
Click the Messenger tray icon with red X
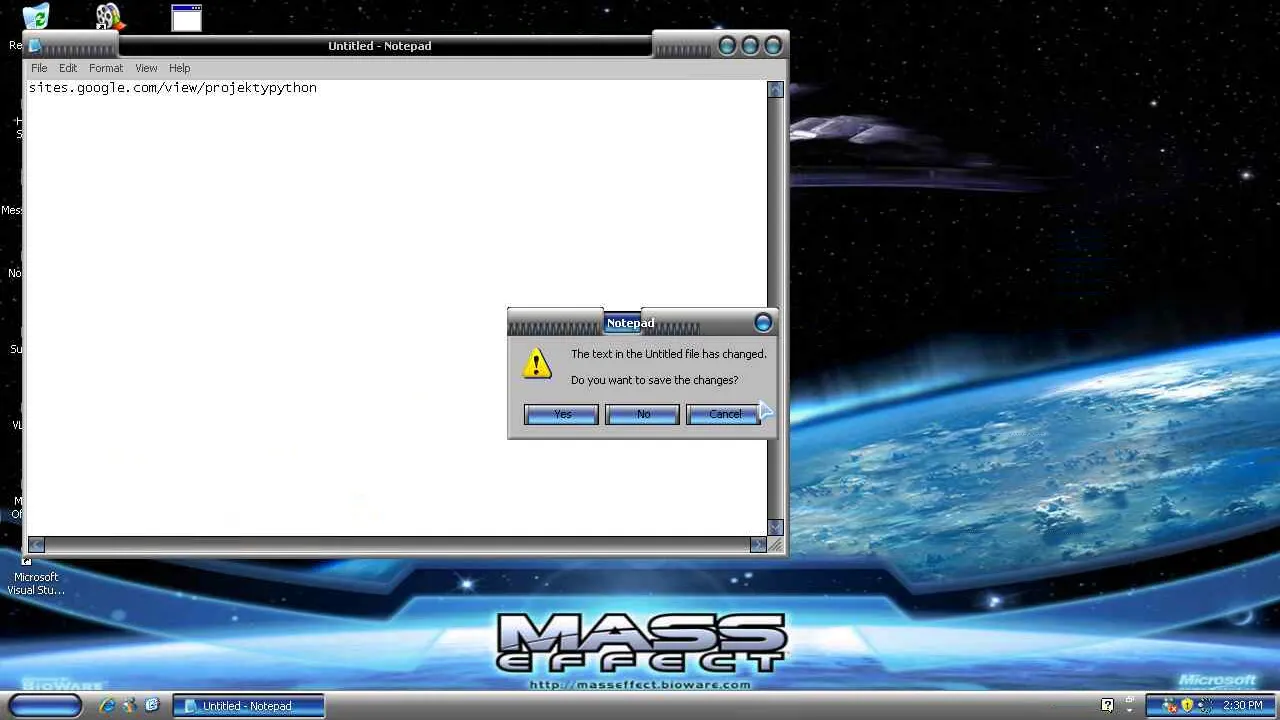[x=1170, y=706]
